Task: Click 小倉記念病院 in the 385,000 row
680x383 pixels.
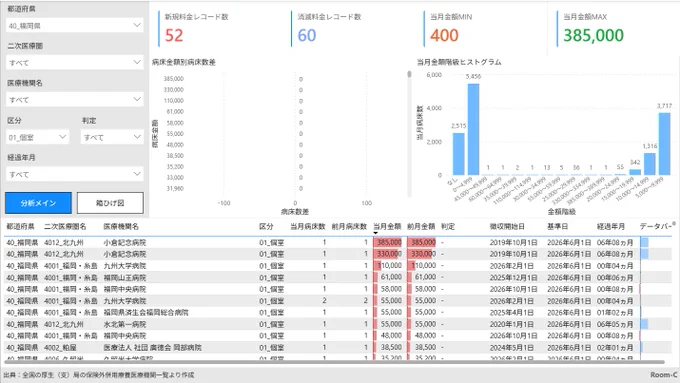Action: pos(124,242)
